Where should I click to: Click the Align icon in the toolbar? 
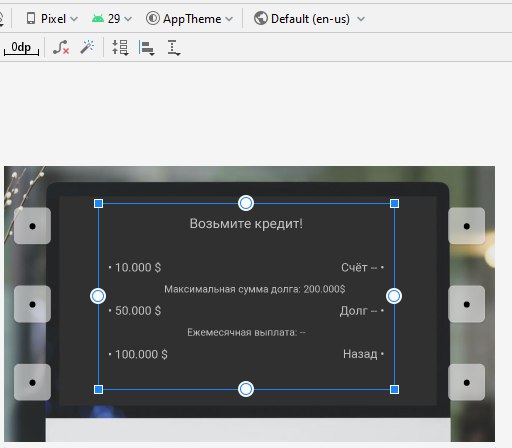(x=147, y=47)
